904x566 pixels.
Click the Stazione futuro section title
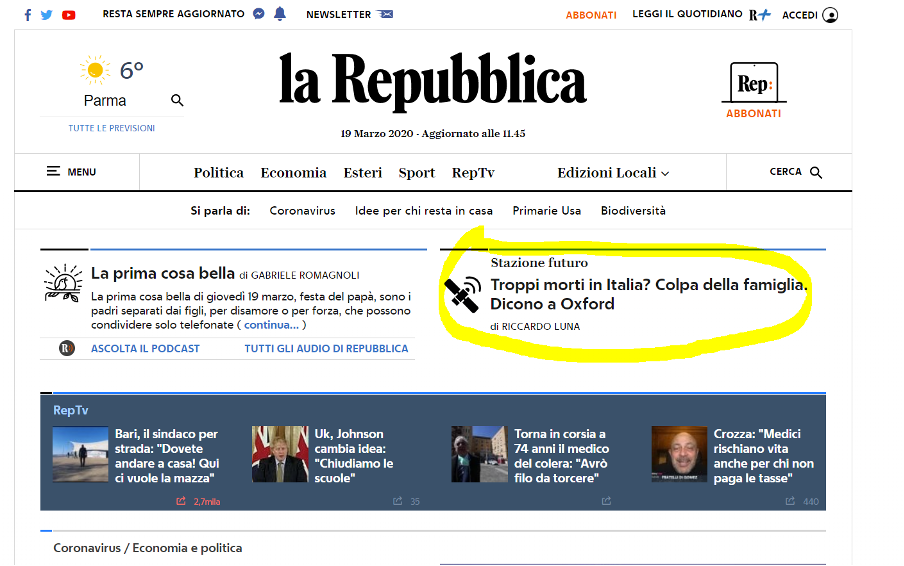tap(539, 263)
